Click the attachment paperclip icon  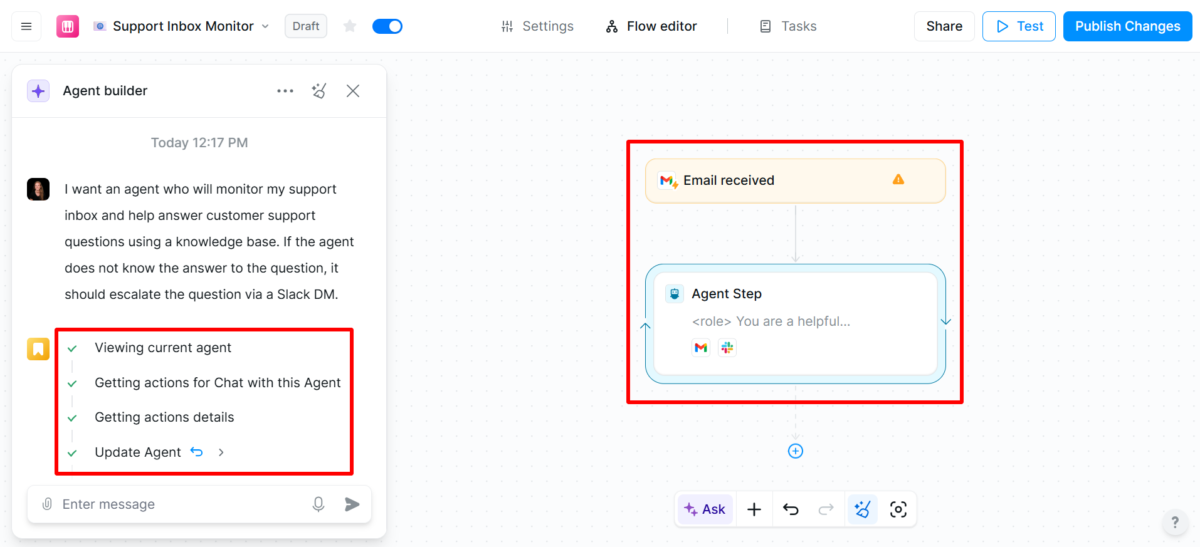47,504
